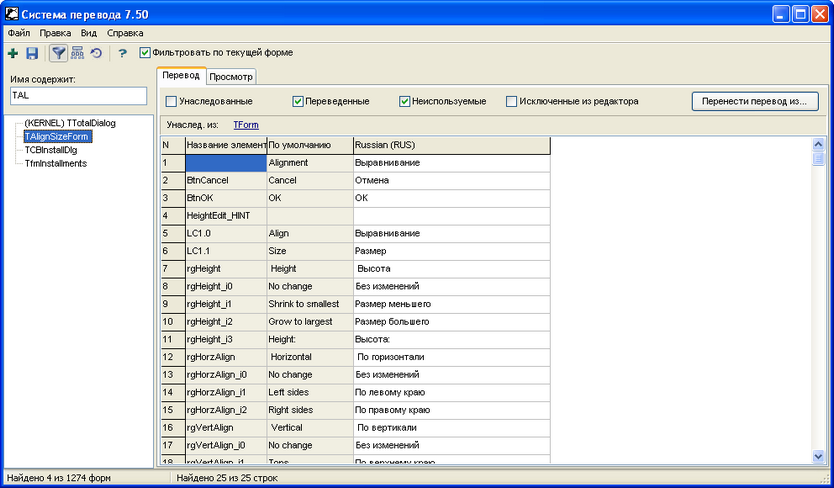Select TfmInstallments in the tree

56,163
